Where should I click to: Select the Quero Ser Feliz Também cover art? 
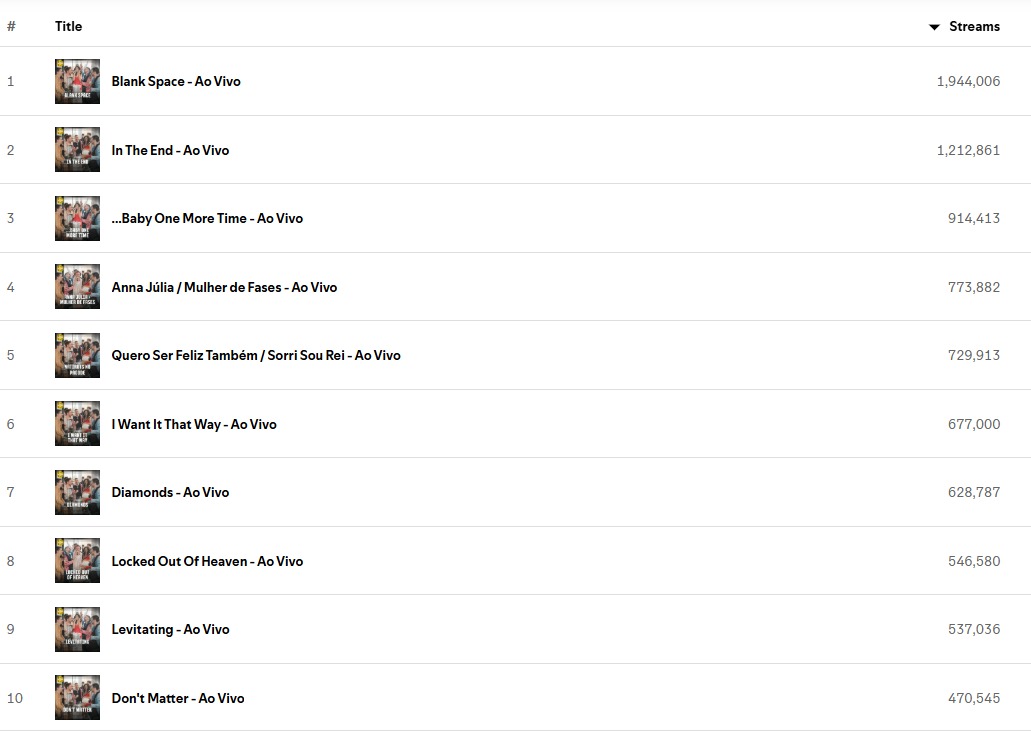coord(78,355)
